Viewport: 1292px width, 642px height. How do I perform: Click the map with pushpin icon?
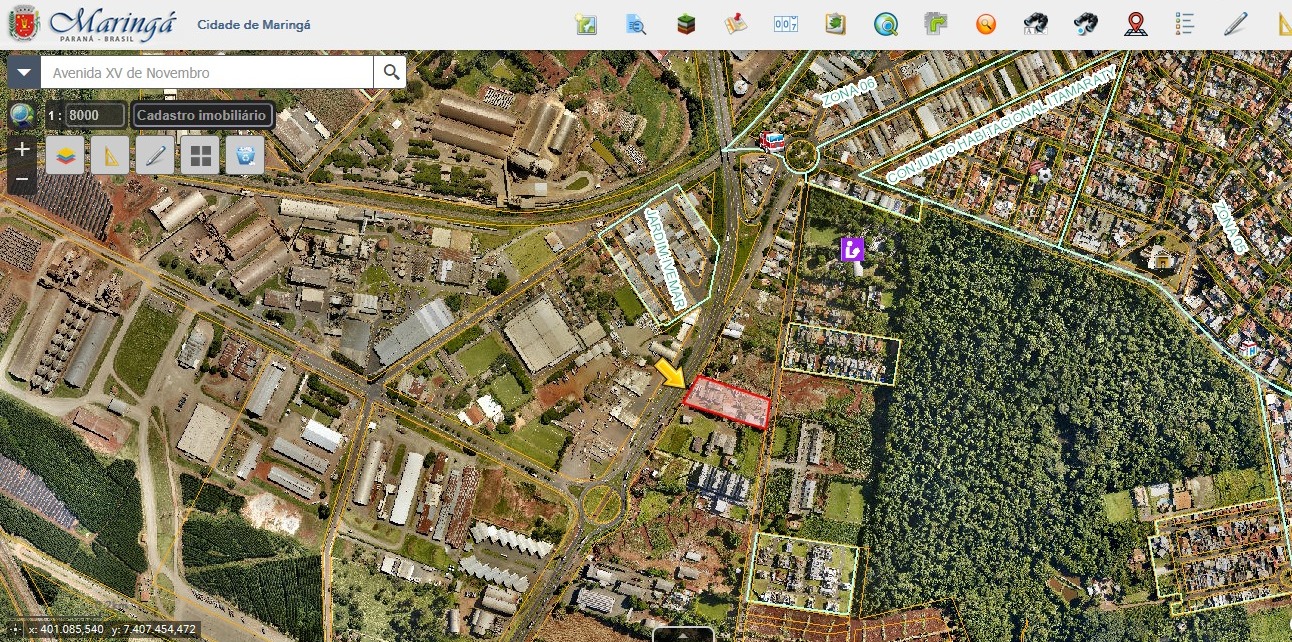pyautogui.click(x=736, y=23)
